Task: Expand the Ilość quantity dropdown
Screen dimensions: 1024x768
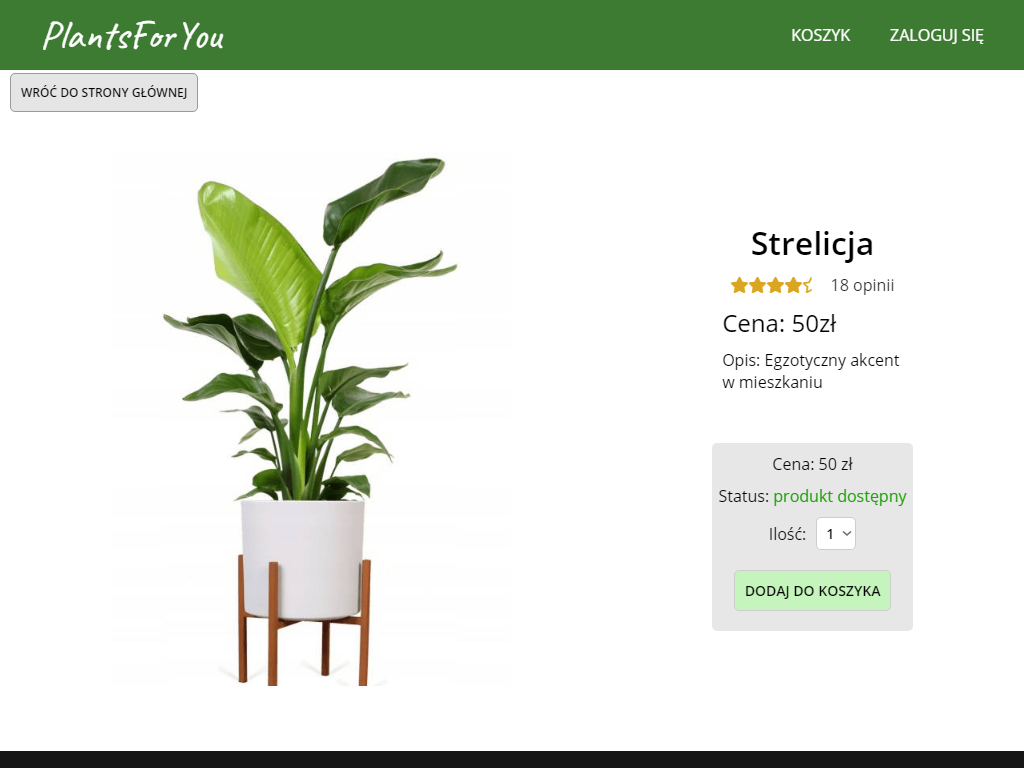Action: pos(836,534)
